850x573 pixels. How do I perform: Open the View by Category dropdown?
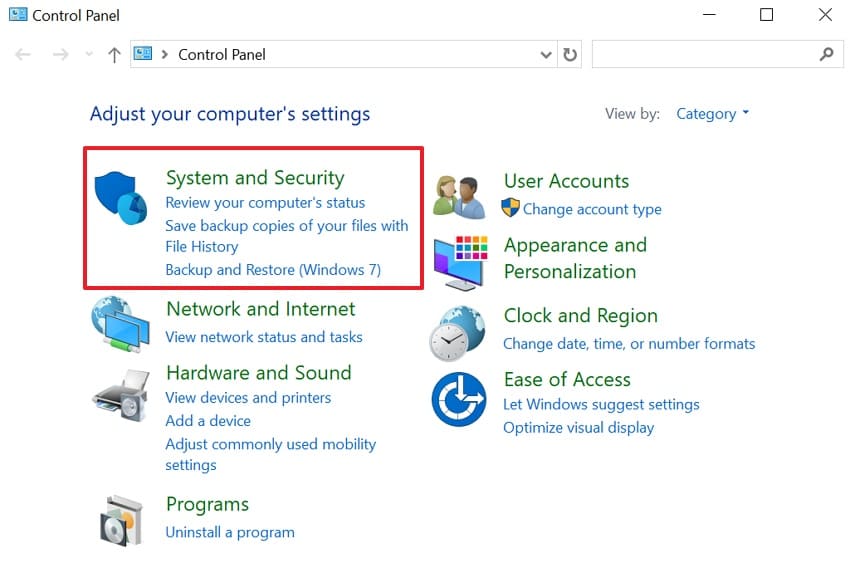click(x=712, y=114)
